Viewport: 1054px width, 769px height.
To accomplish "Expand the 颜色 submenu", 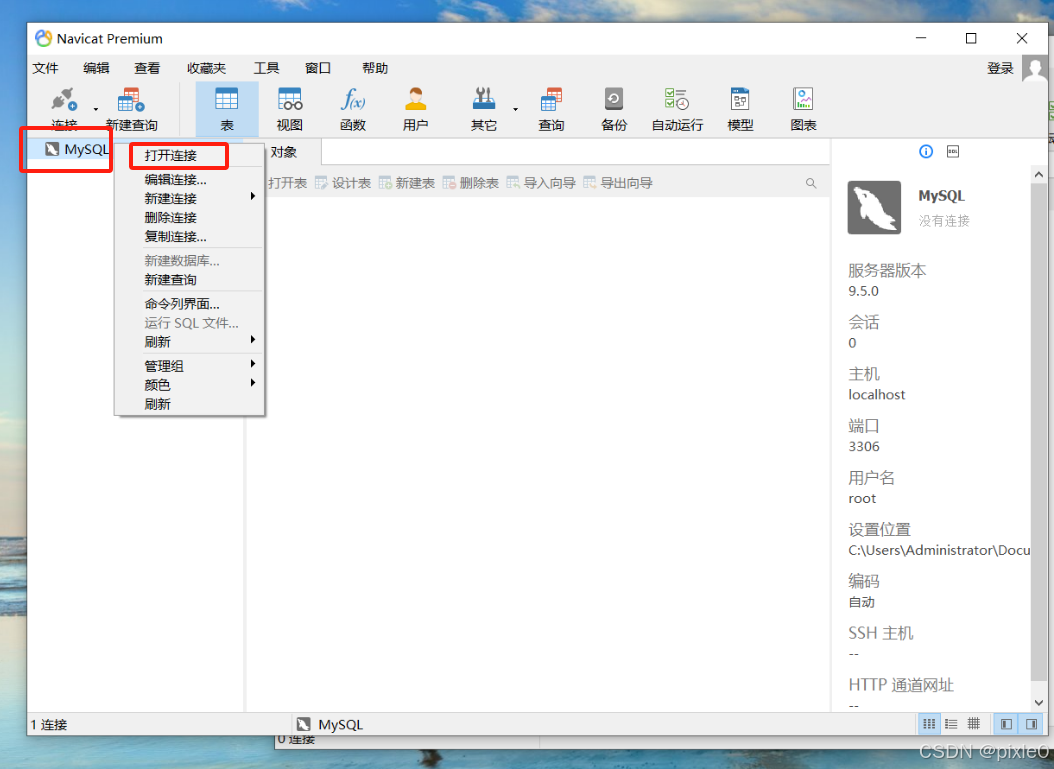I will click(190, 384).
